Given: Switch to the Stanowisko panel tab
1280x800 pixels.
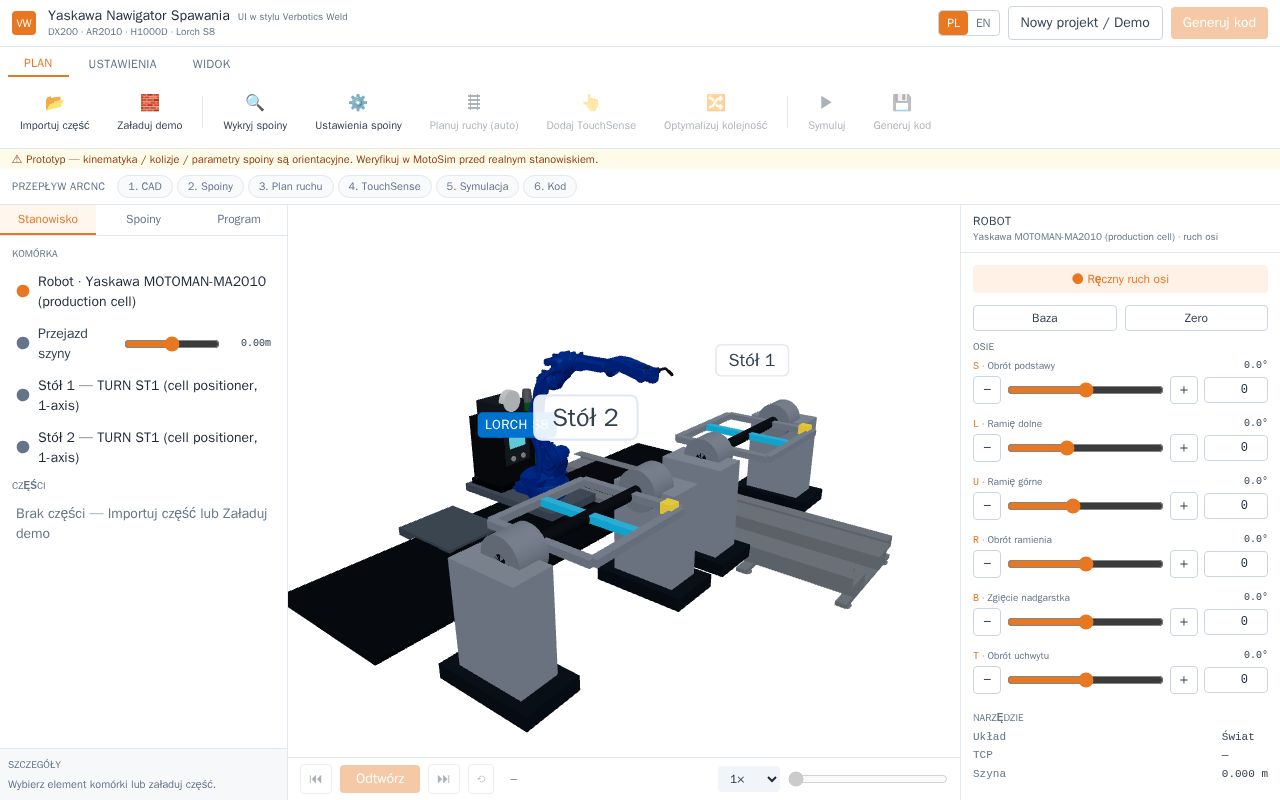Looking at the screenshot, I should (48, 219).
